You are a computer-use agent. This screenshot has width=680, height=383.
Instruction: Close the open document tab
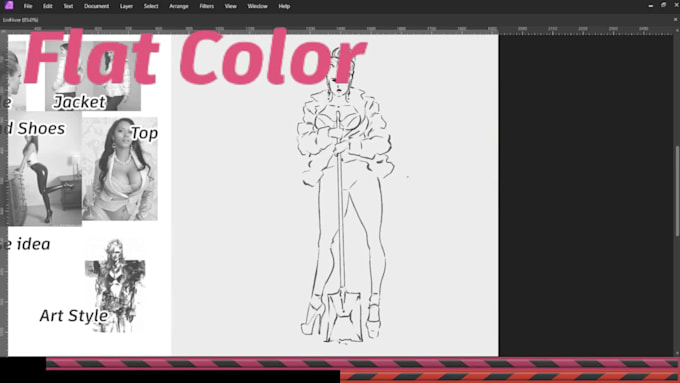(675, 20)
